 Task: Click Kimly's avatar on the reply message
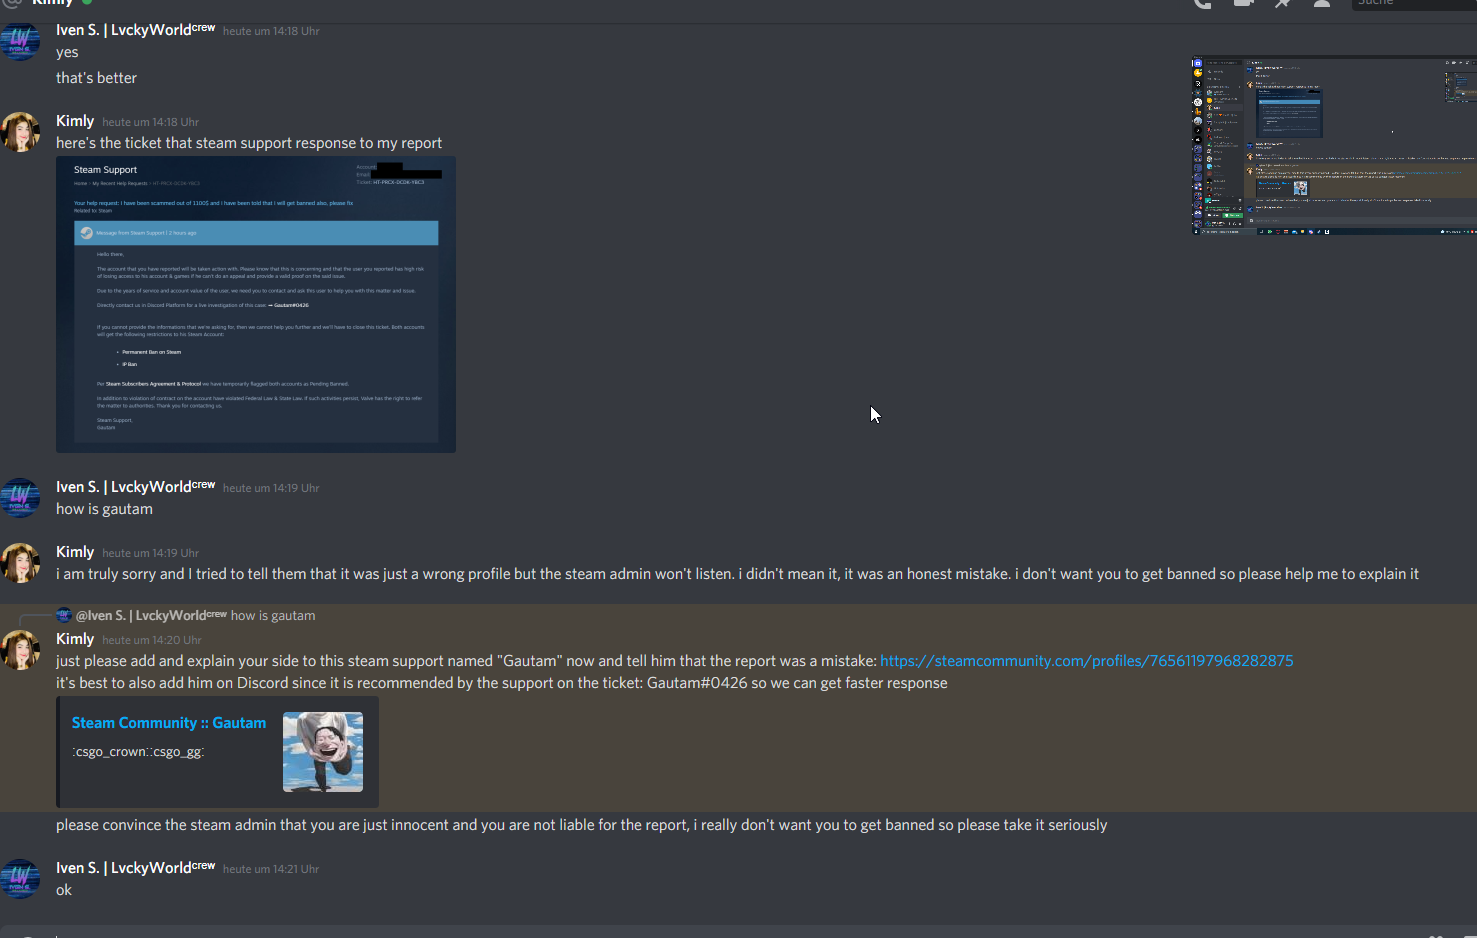click(20, 650)
